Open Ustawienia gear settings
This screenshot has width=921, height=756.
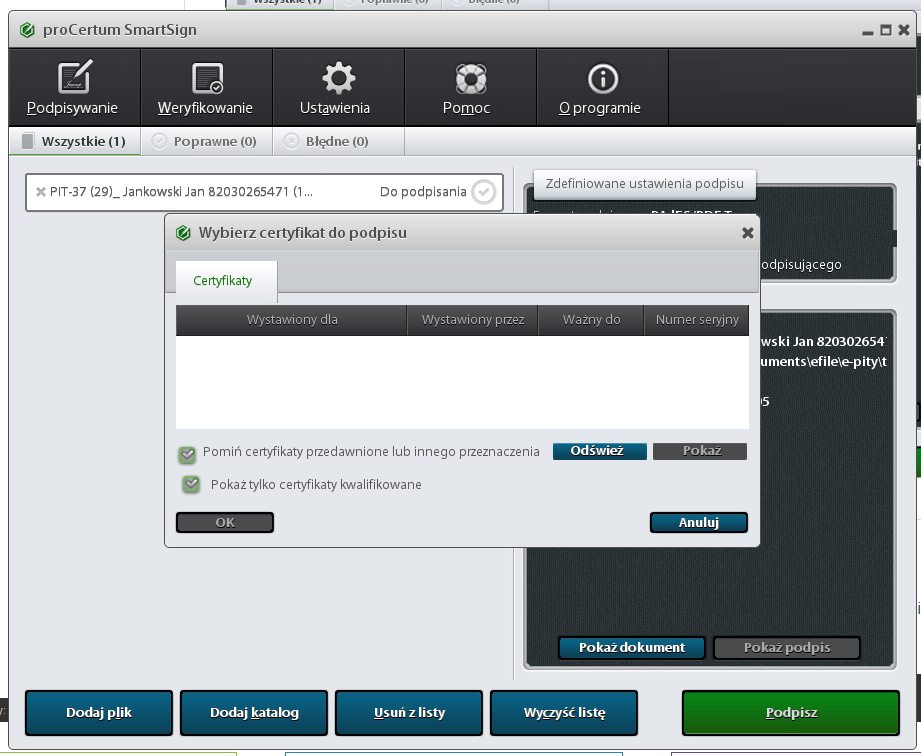tap(337, 88)
